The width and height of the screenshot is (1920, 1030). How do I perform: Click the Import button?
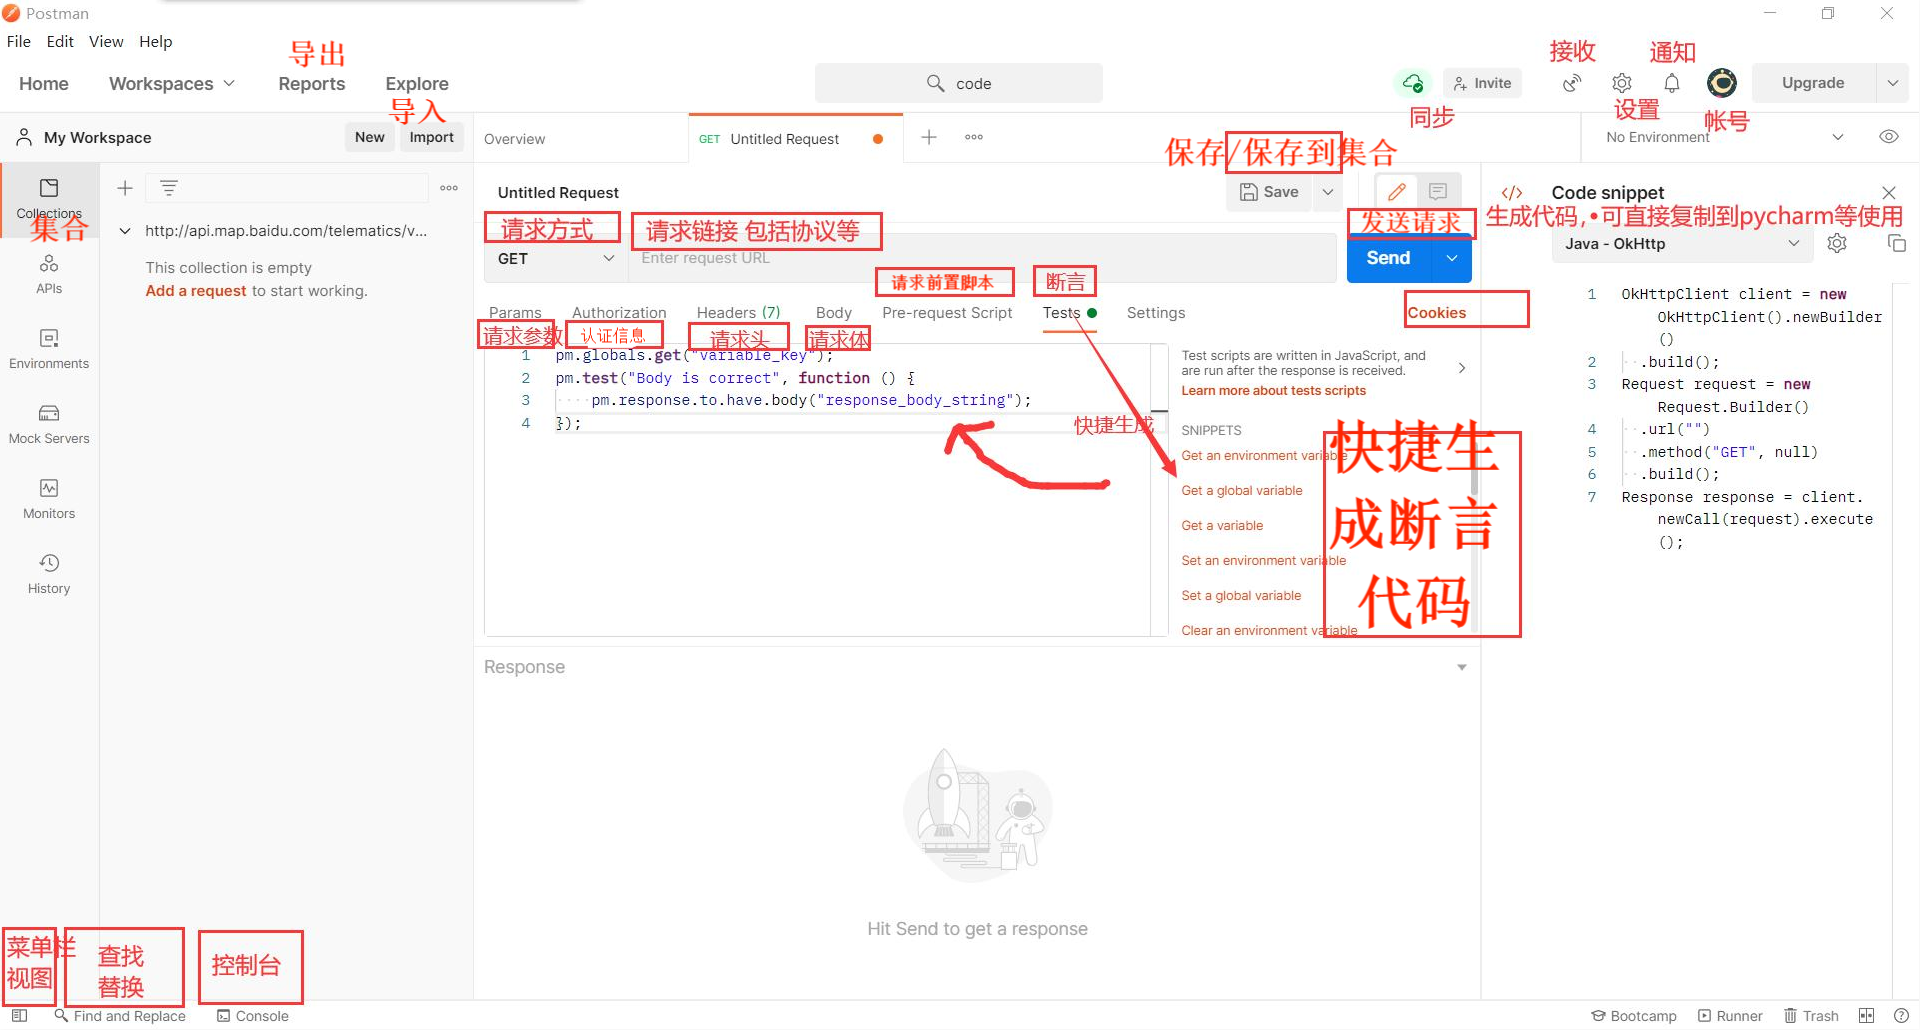point(431,137)
